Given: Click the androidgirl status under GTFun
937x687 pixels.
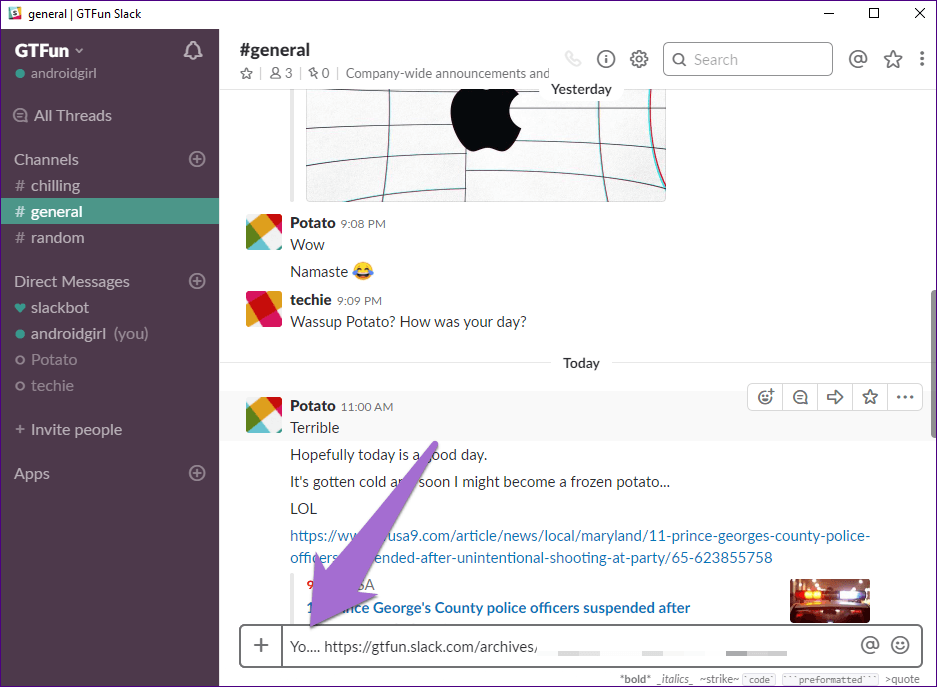Looking at the screenshot, I should click(56, 73).
